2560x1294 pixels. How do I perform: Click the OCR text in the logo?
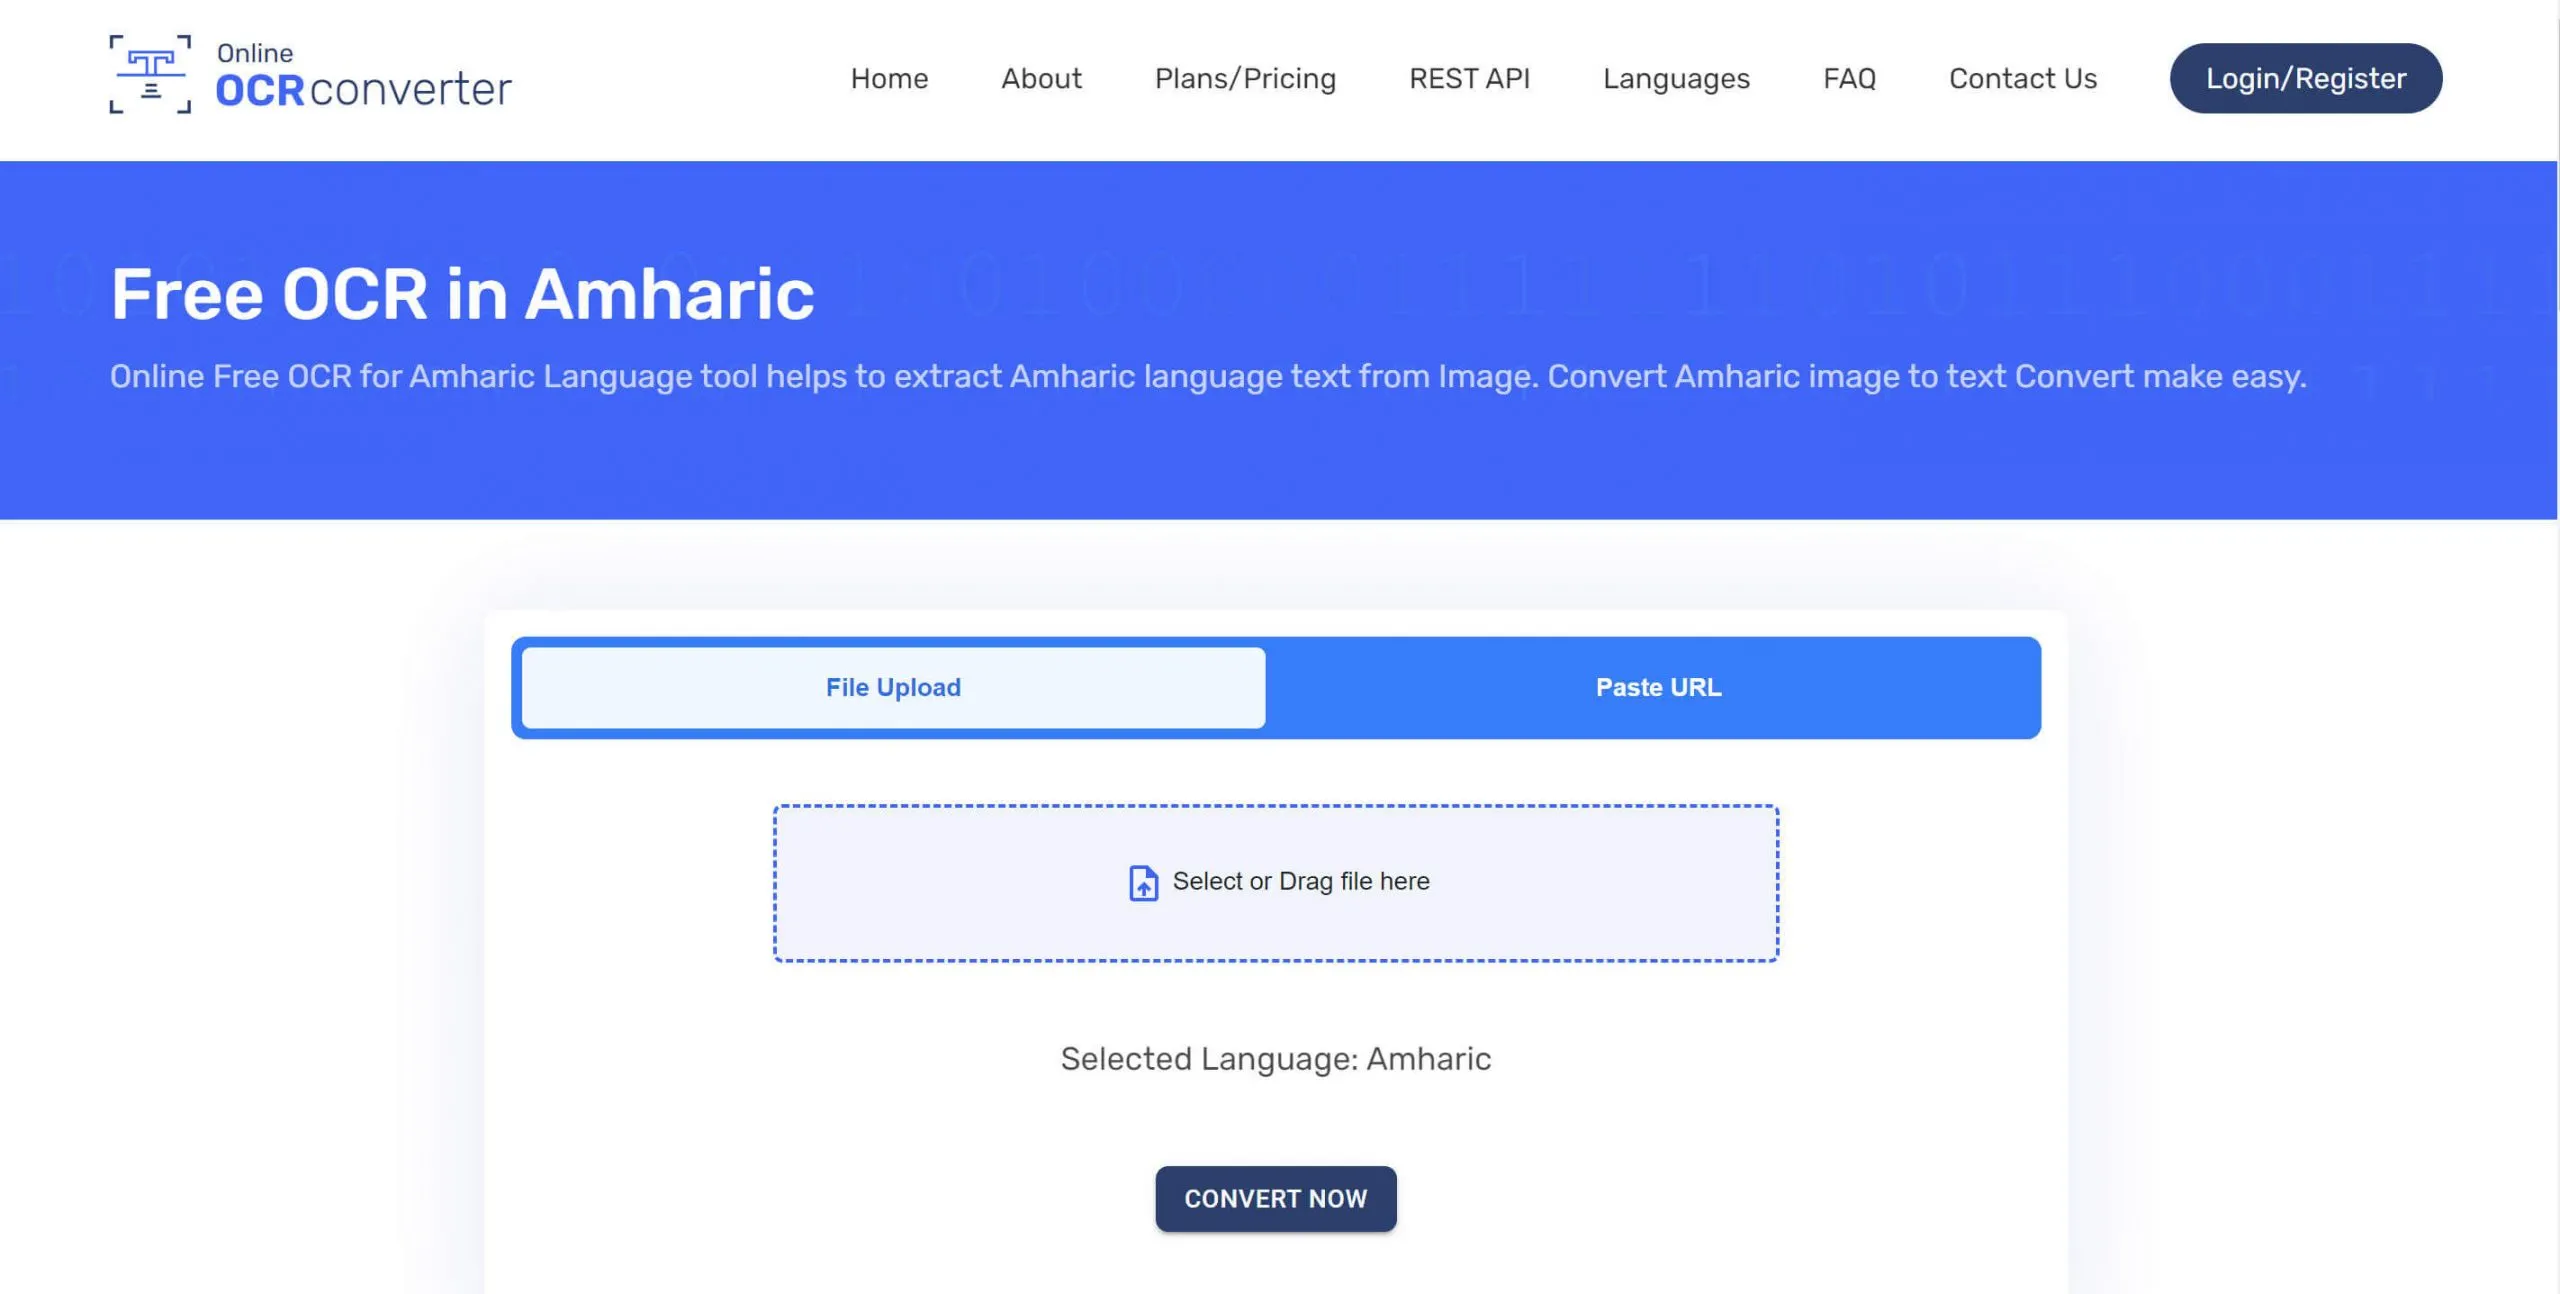[x=259, y=91]
